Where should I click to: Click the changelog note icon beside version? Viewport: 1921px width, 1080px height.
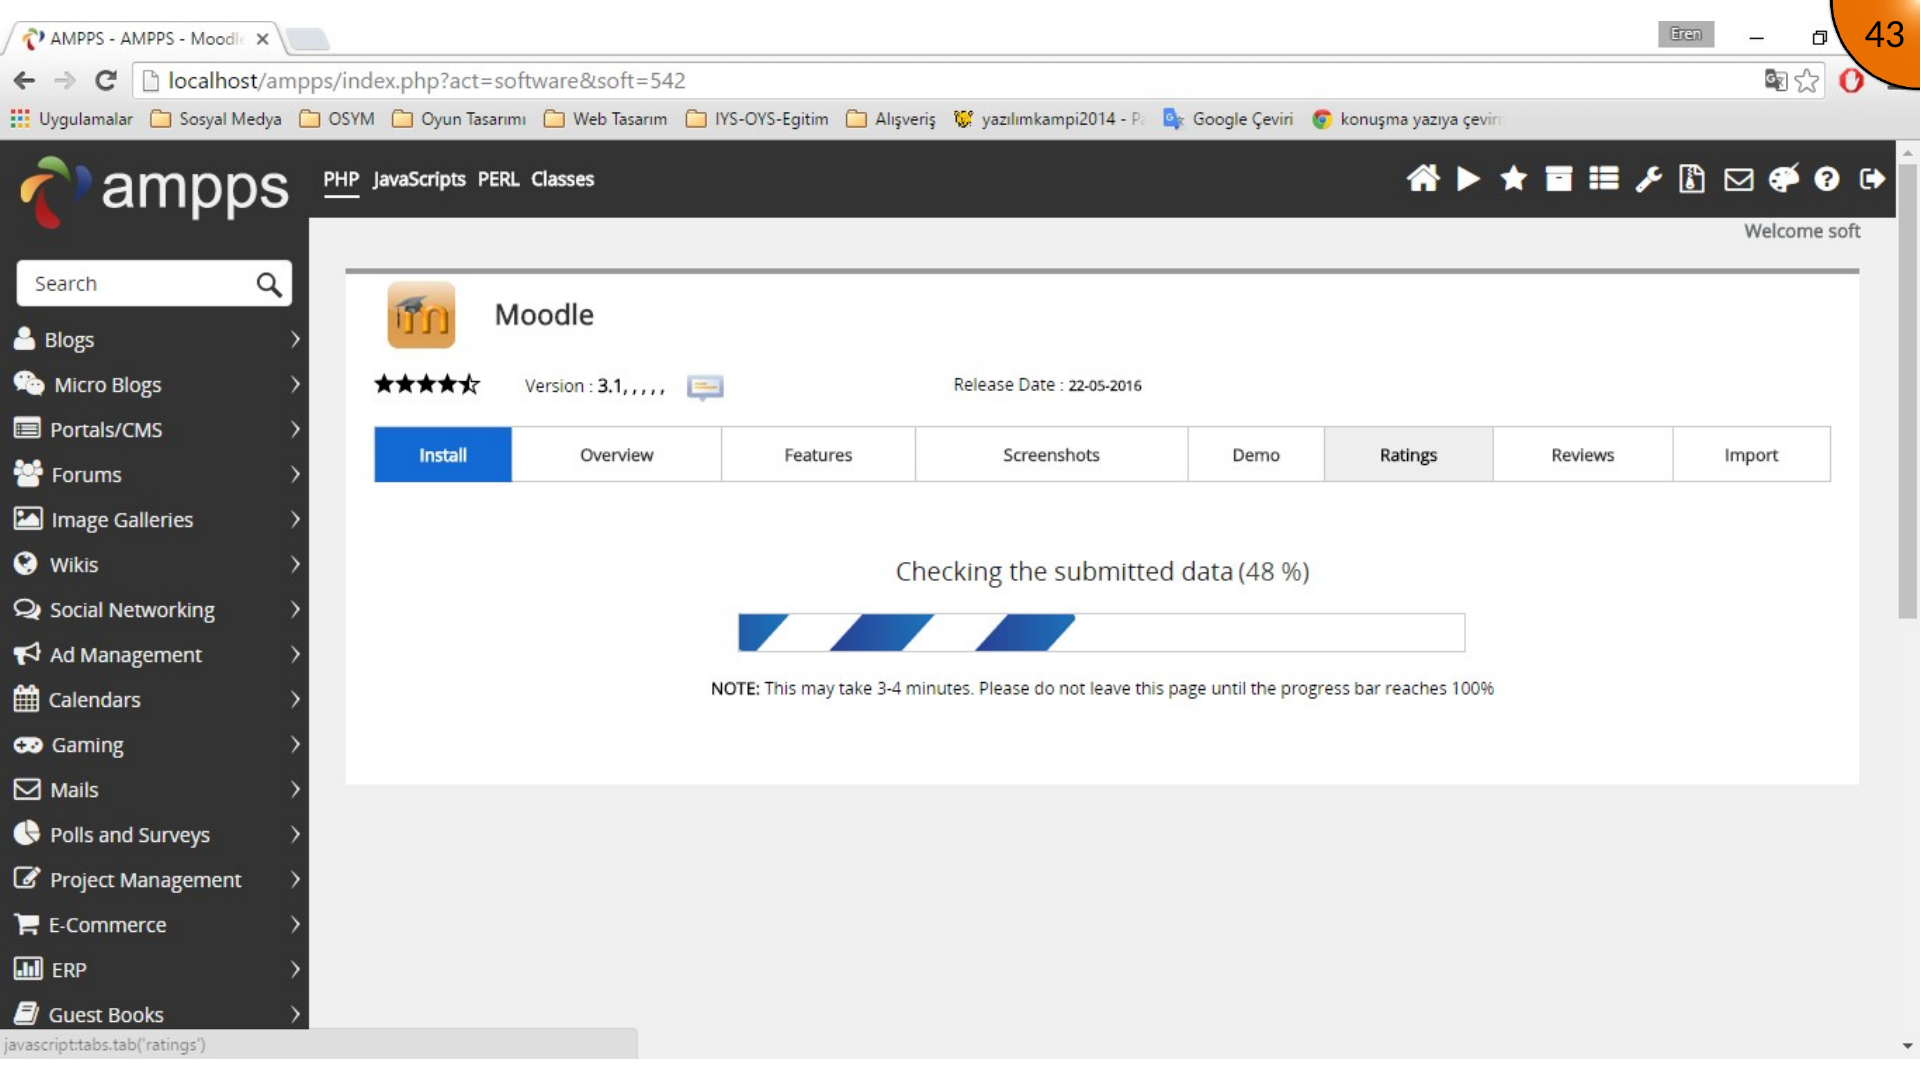[705, 386]
